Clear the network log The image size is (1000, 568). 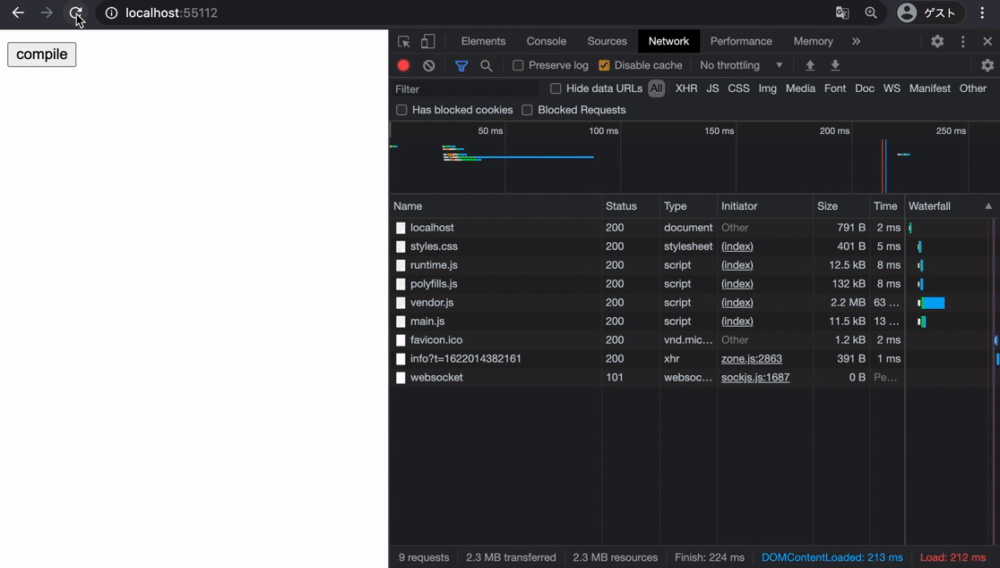(x=429, y=66)
